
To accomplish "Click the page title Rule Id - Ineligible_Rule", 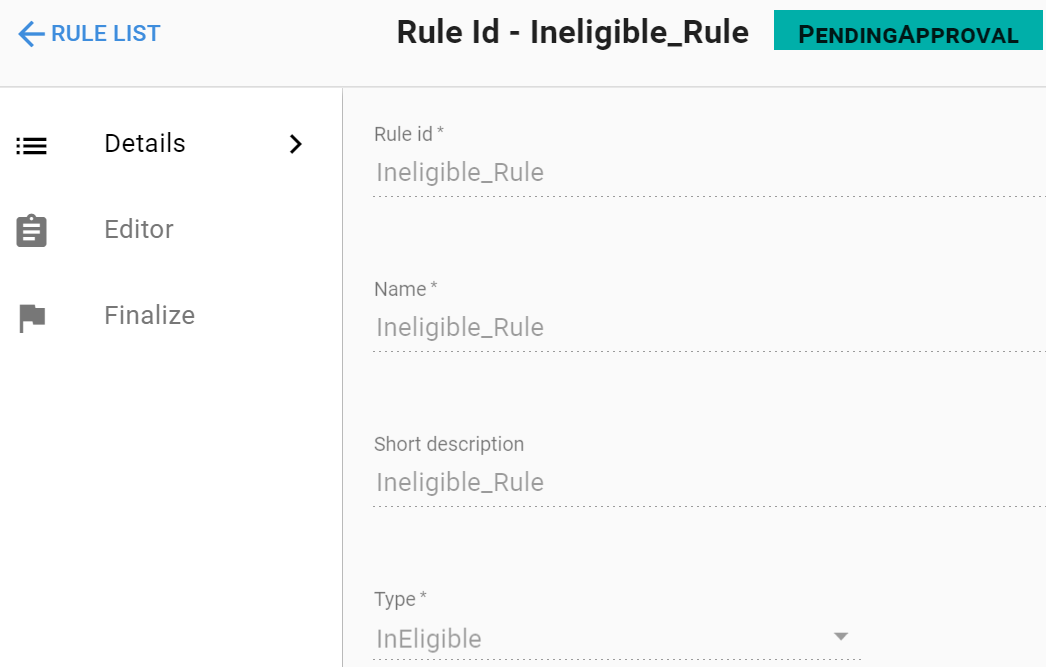I will (x=572, y=33).
